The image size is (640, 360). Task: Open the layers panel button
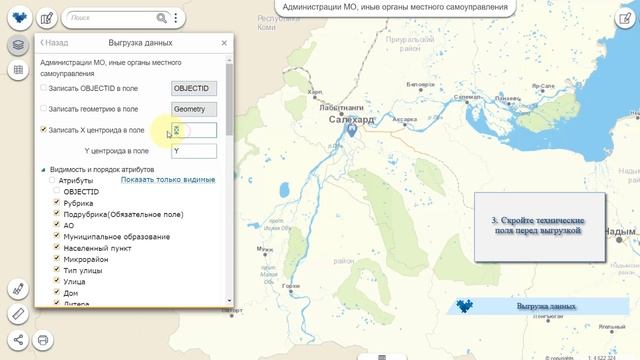[x=18, y=44]
